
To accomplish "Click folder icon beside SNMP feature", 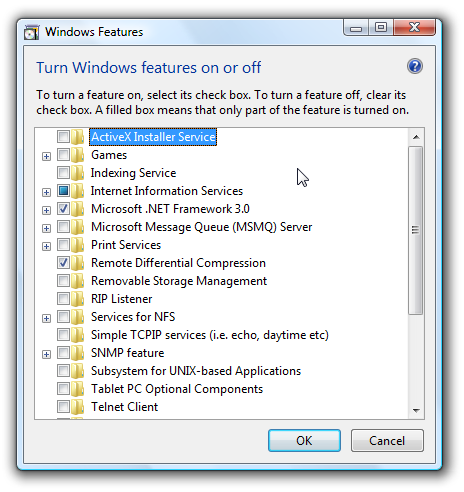I will [78, 353].
